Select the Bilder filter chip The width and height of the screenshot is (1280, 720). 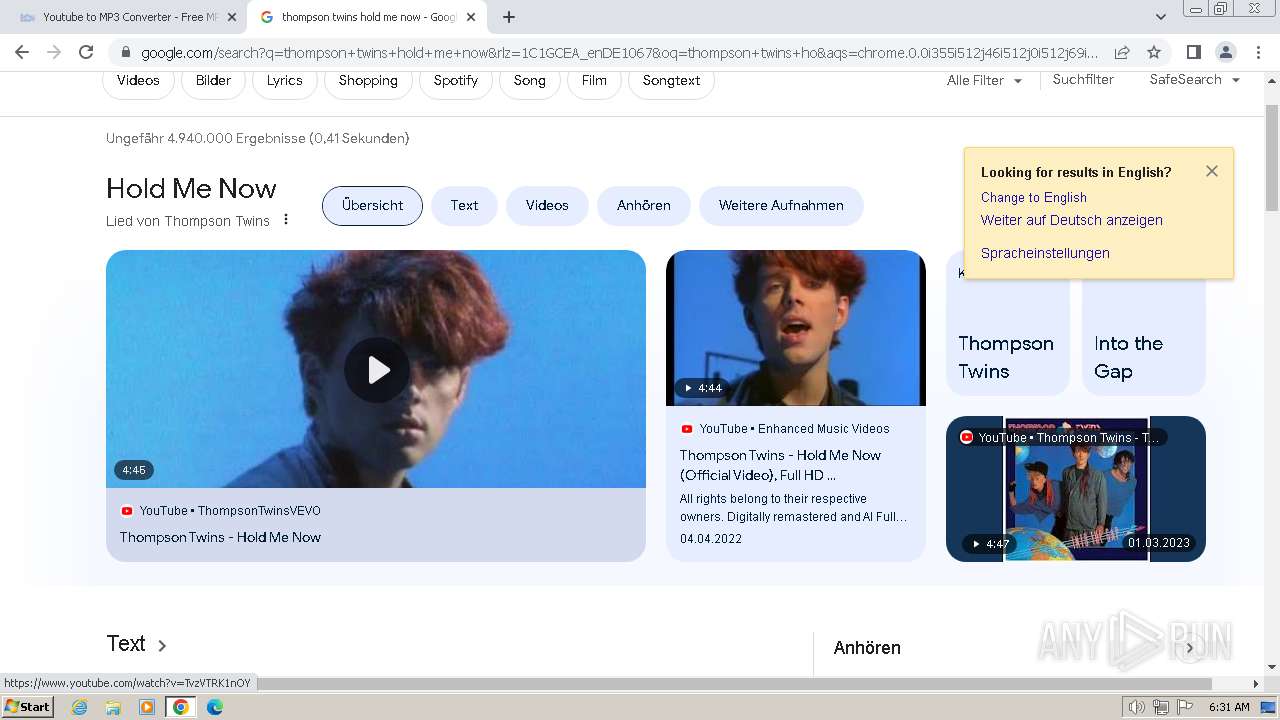213,80
